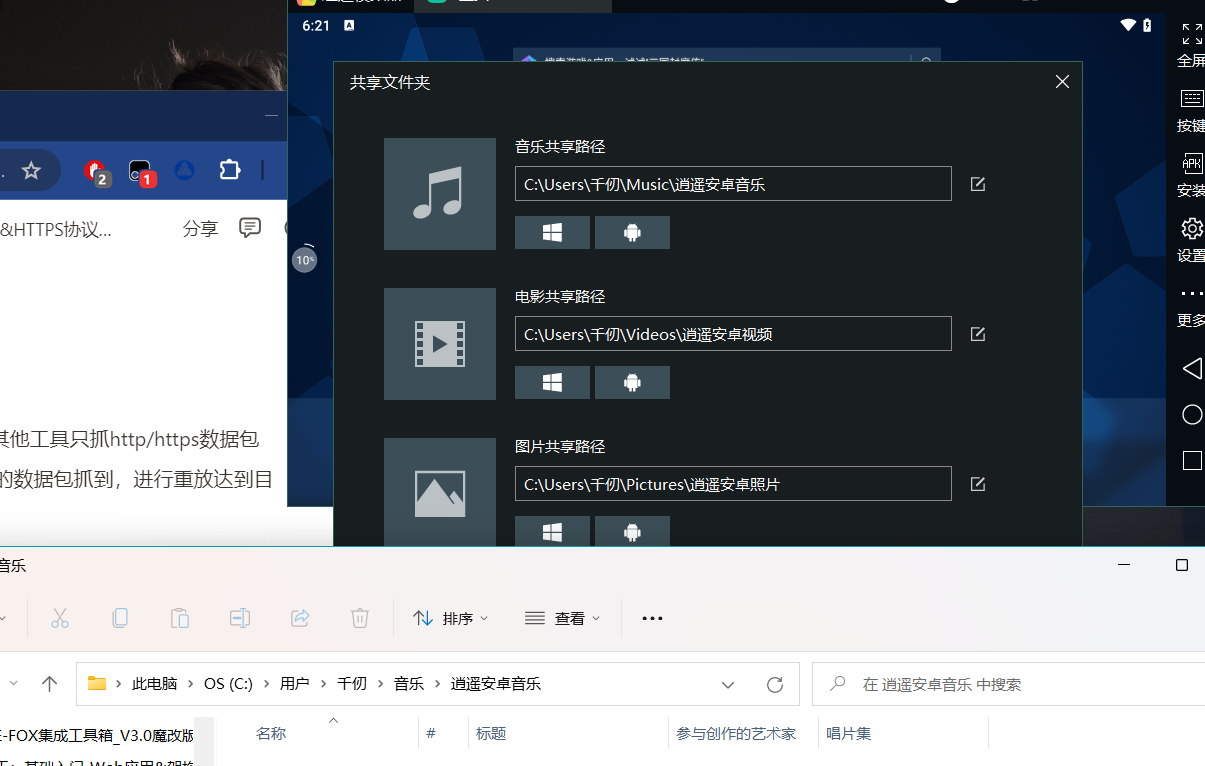Tap the Android back triangle button
The height and width of the screenshot is (766, 1205).
click(1192, 368)
